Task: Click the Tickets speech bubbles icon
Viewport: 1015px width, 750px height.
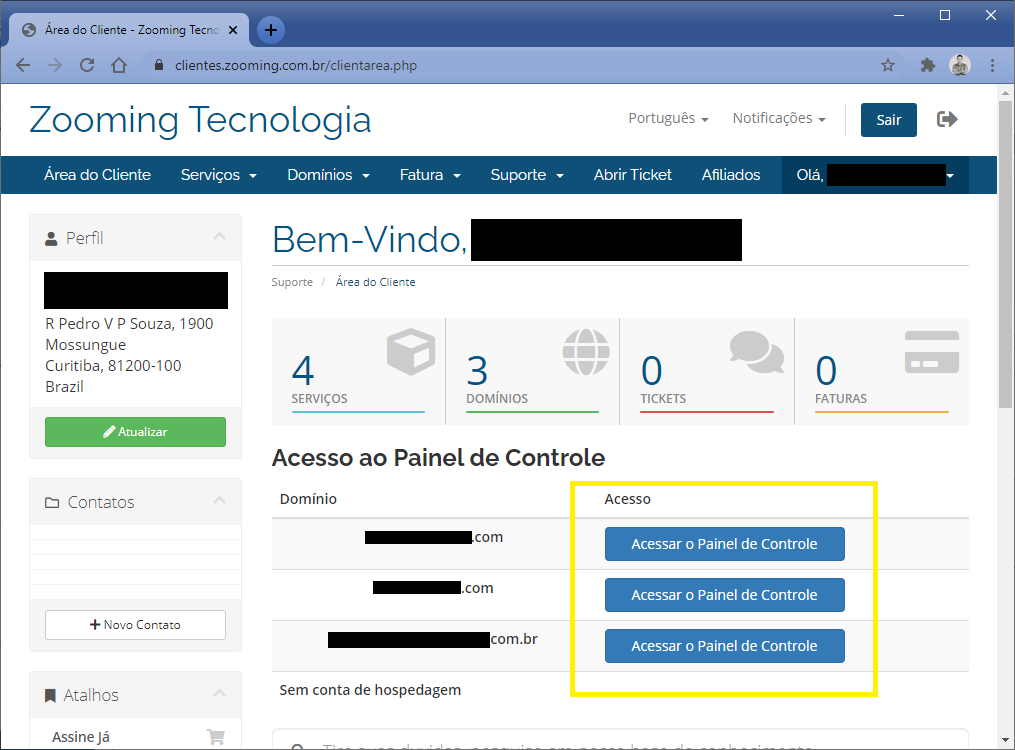Action: (757, 352)
